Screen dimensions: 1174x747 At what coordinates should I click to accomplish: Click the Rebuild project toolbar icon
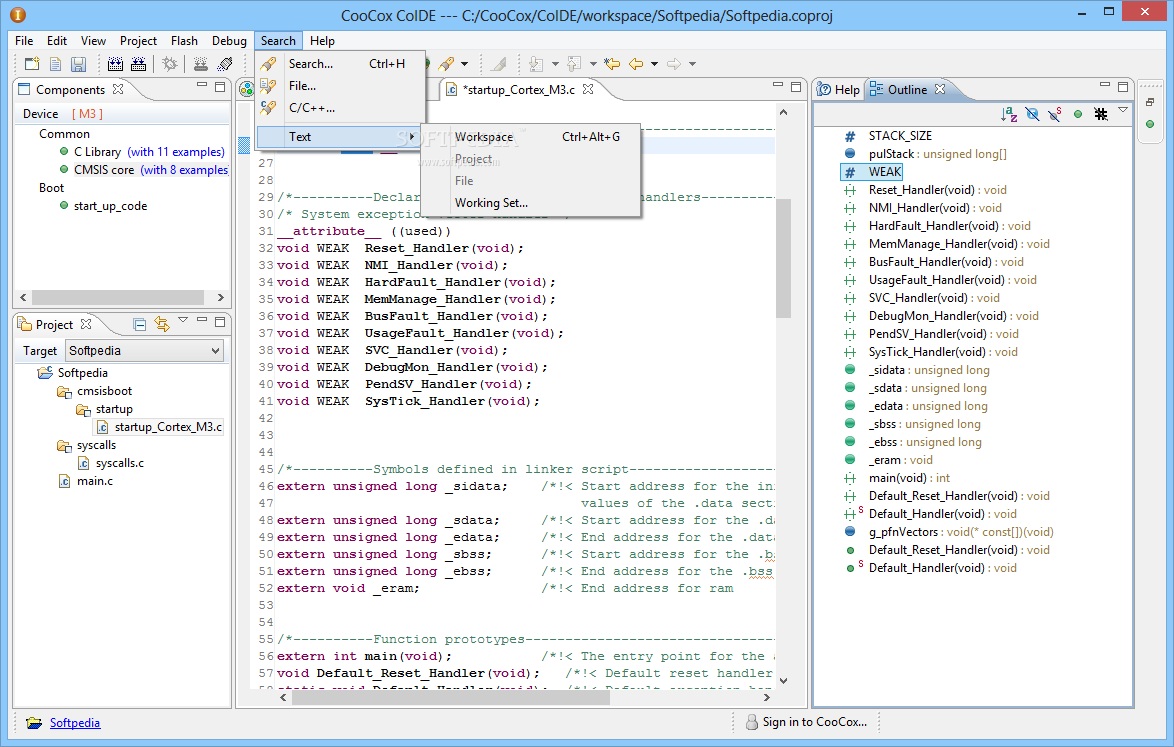pyautogui.click(x=139, y=64)
